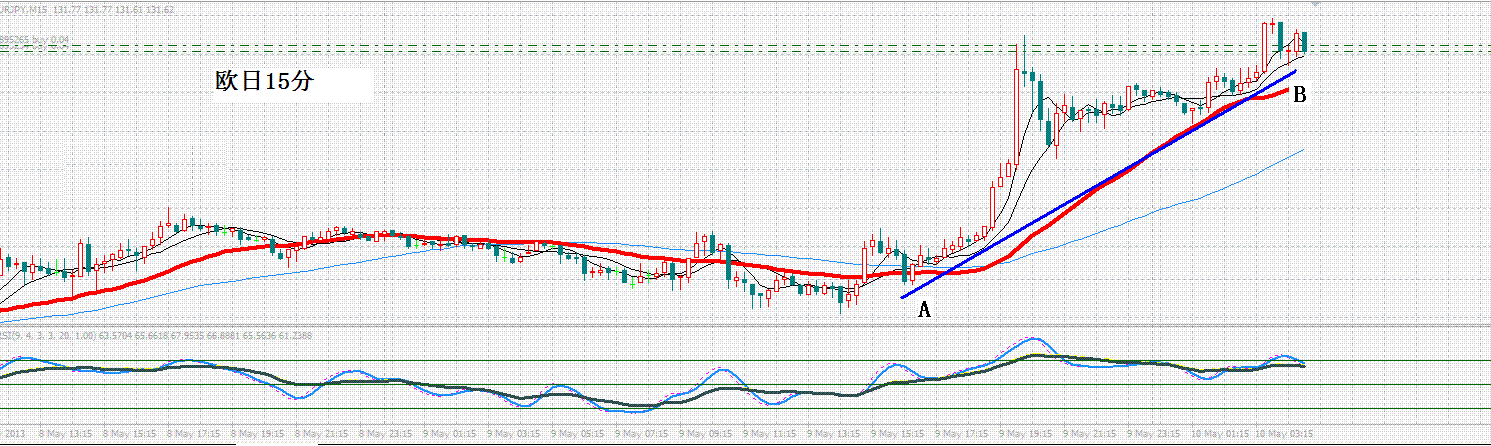Click the letter B annotation label
This screenshot has width=1491, height=446.
1300,95
